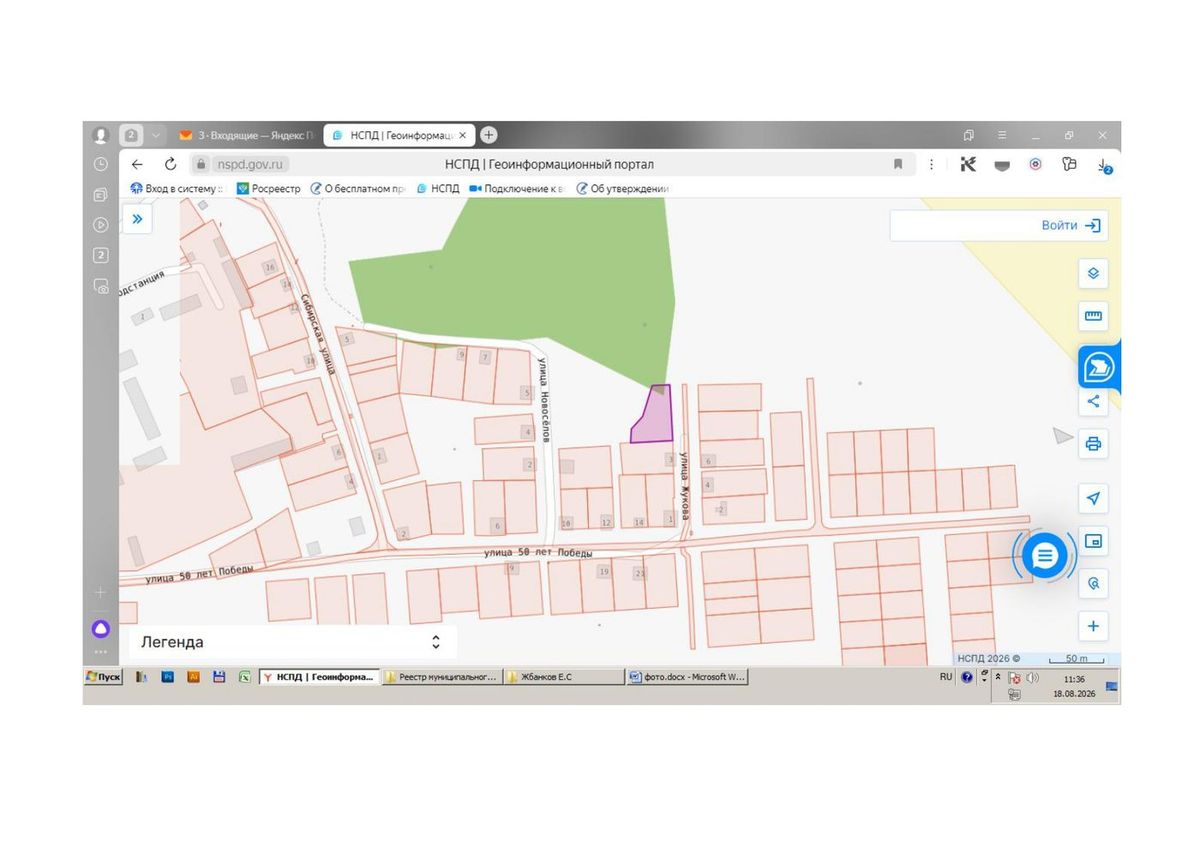Open the volume speaker tray icon
Screen dimensions: 1200x848
point(1033,677)
